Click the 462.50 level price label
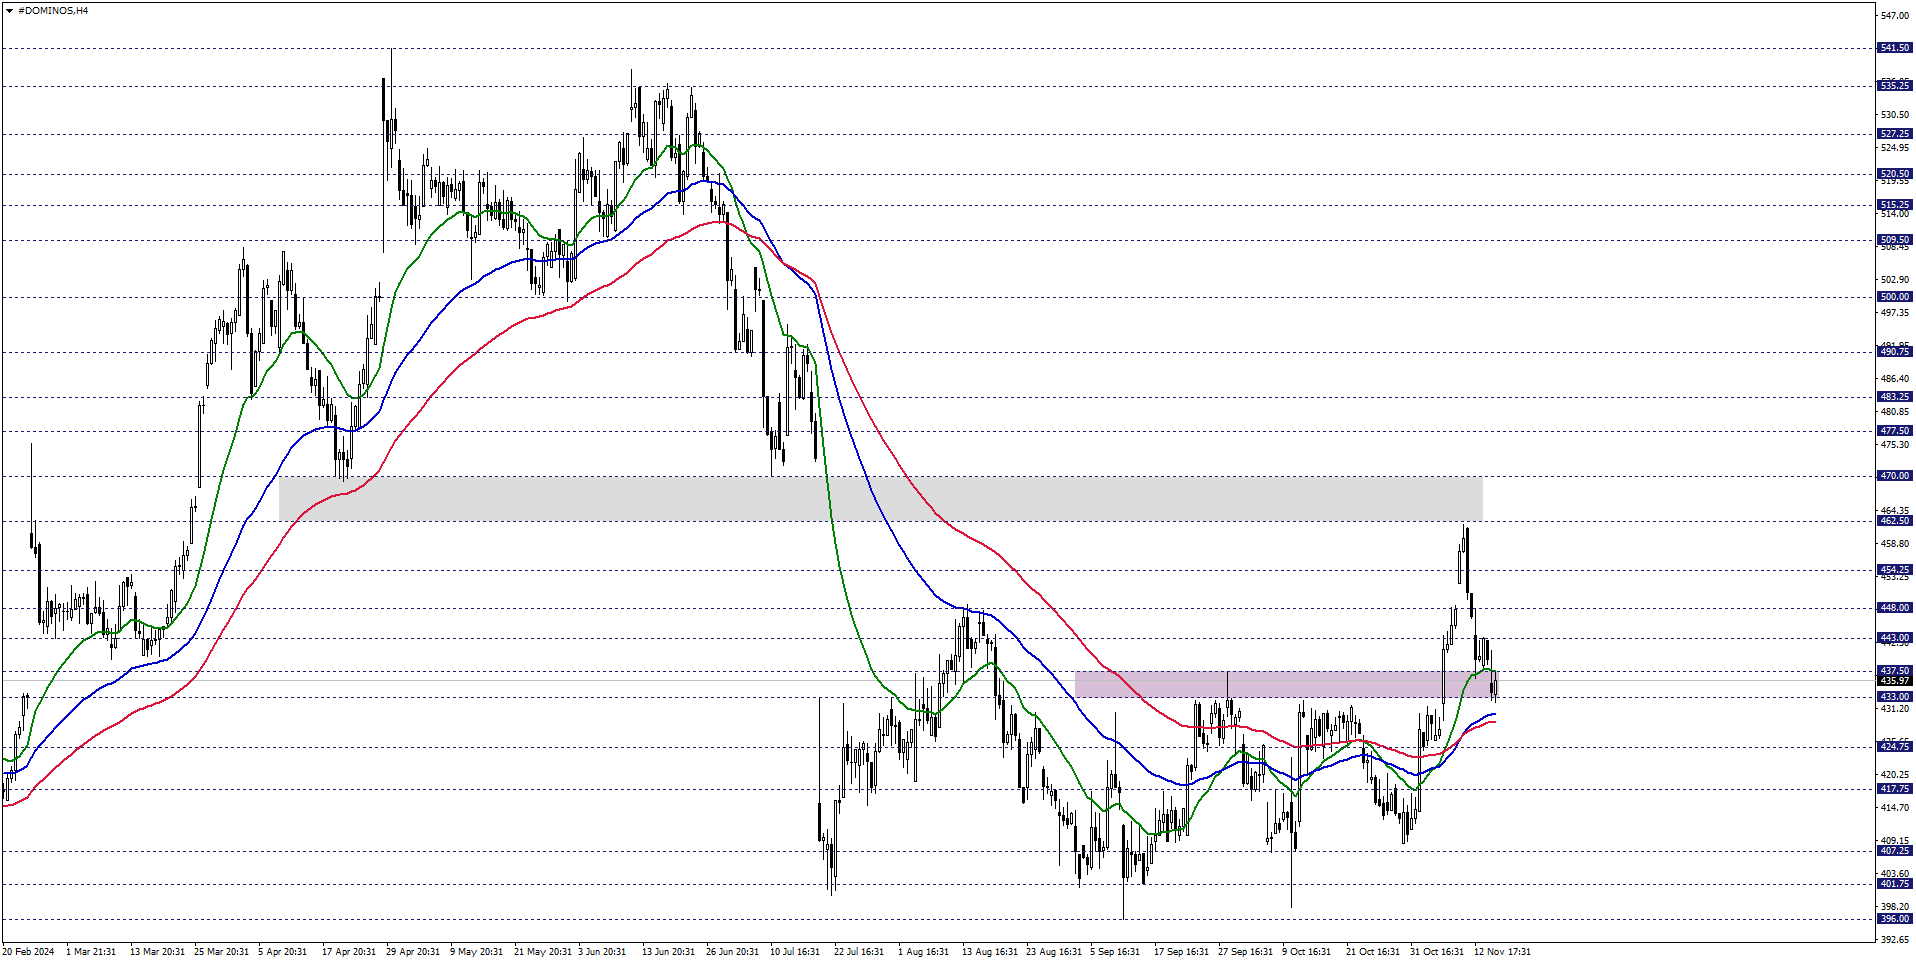 pyautogui.click(x=1894, y=521)
